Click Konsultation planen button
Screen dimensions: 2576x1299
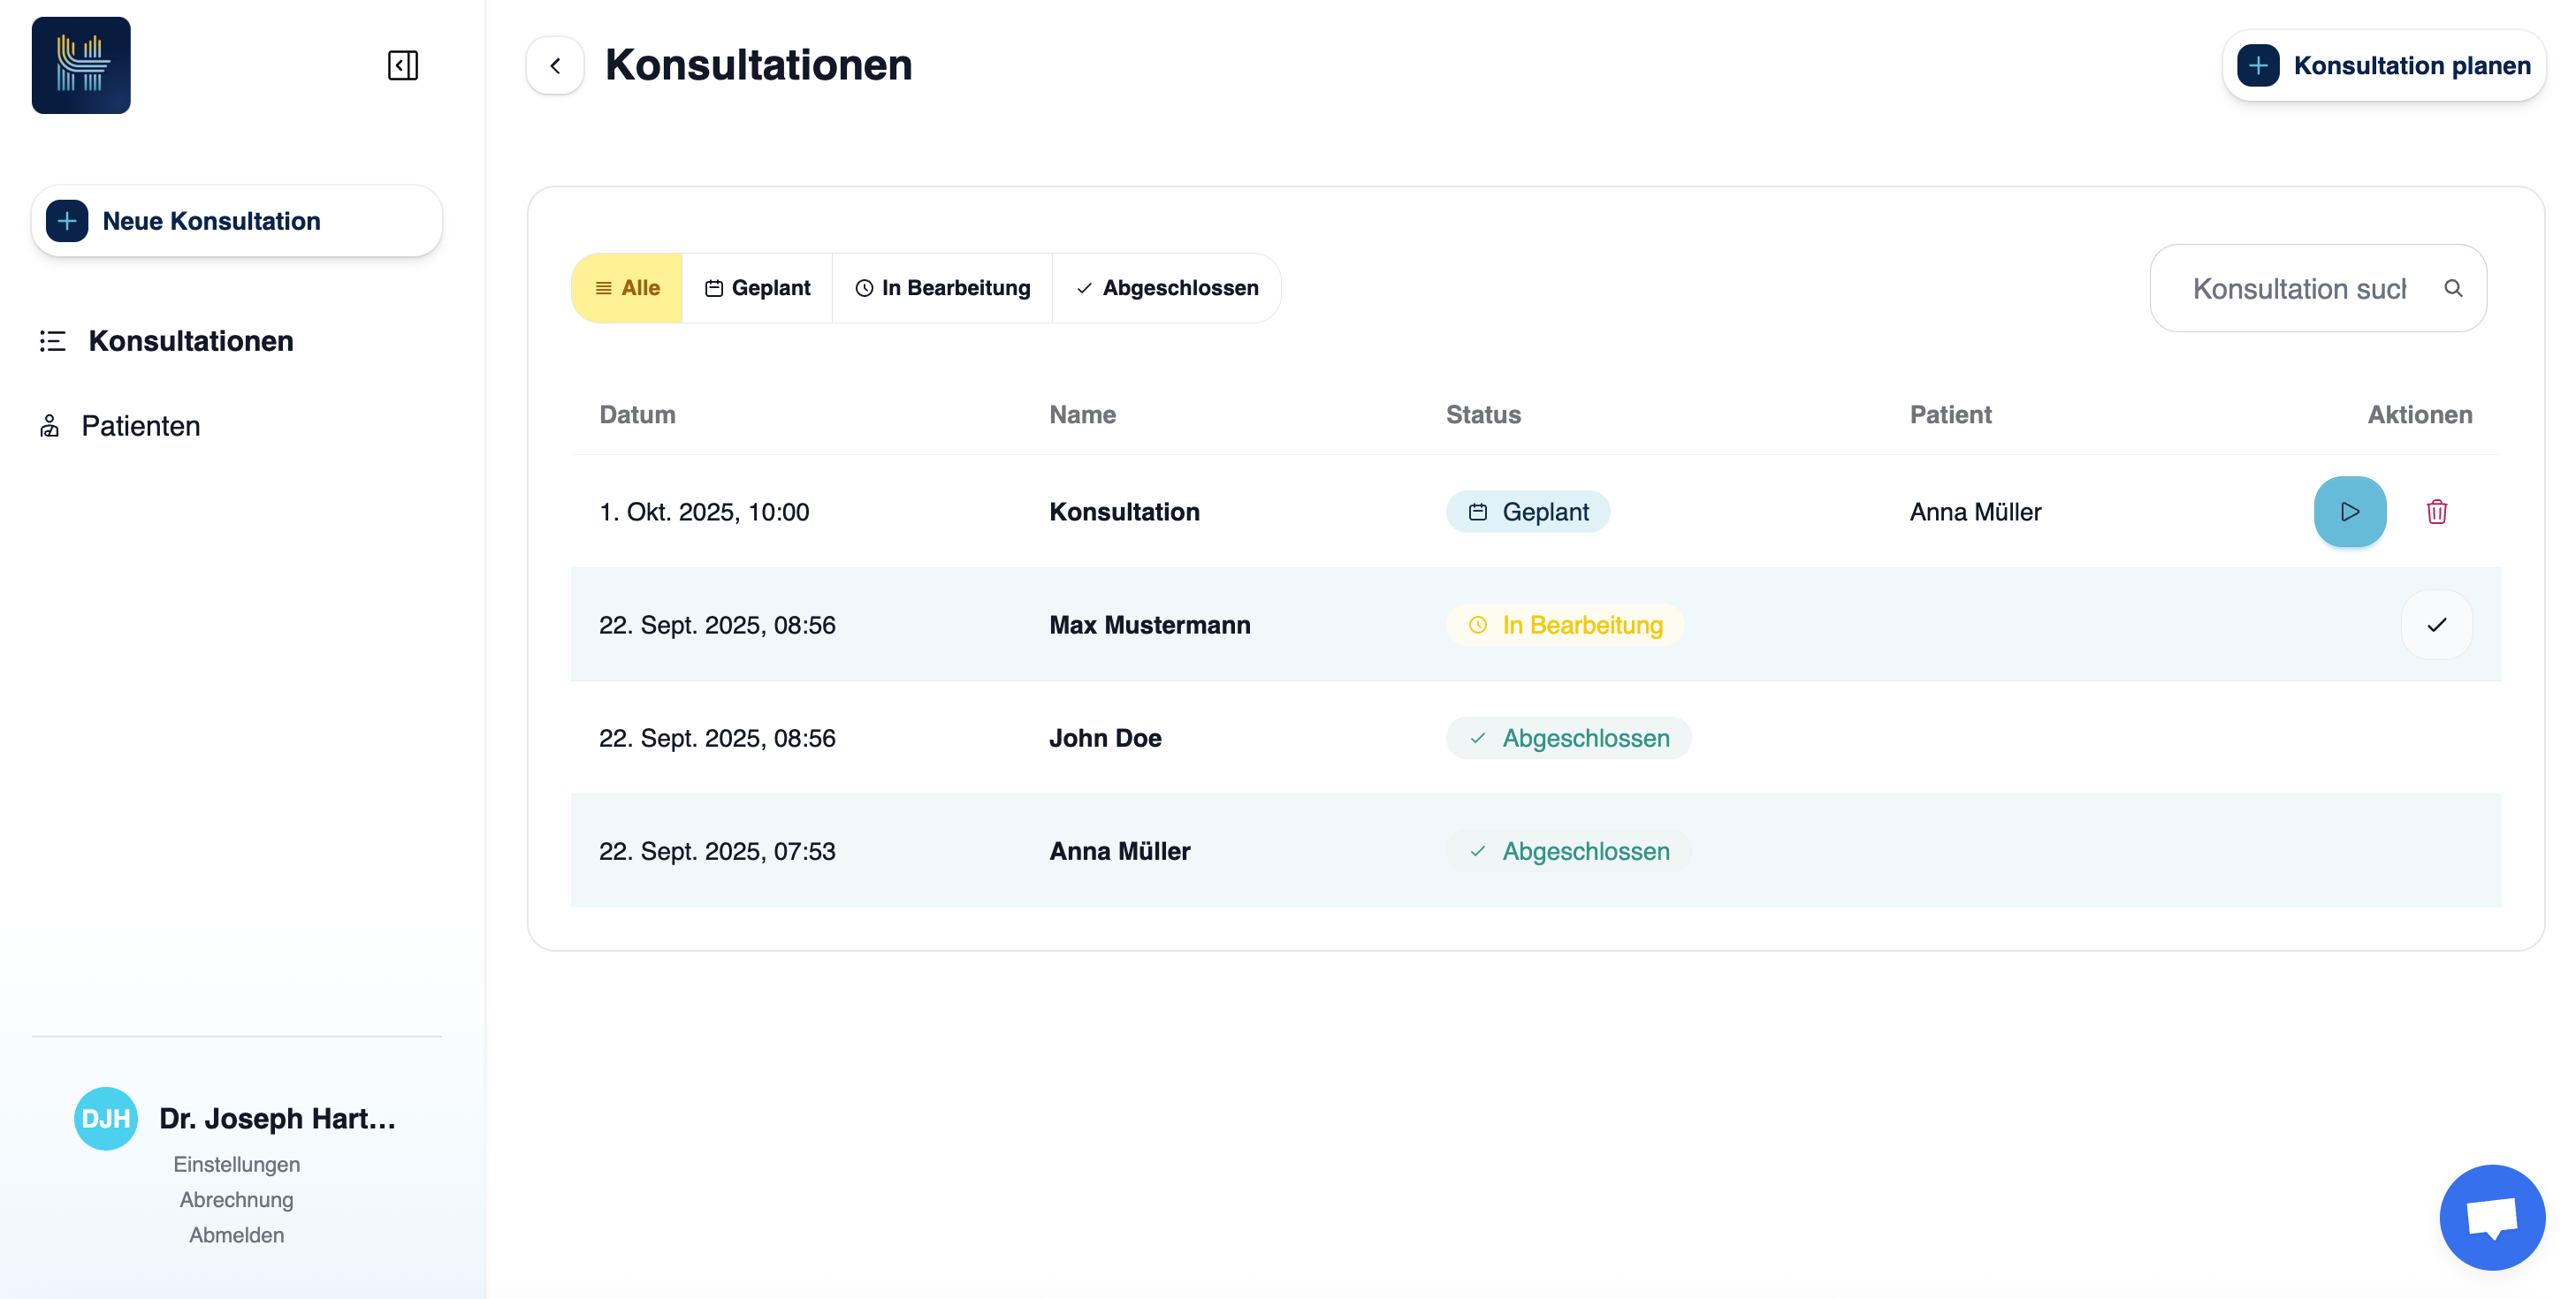(x=2383, y=65)
